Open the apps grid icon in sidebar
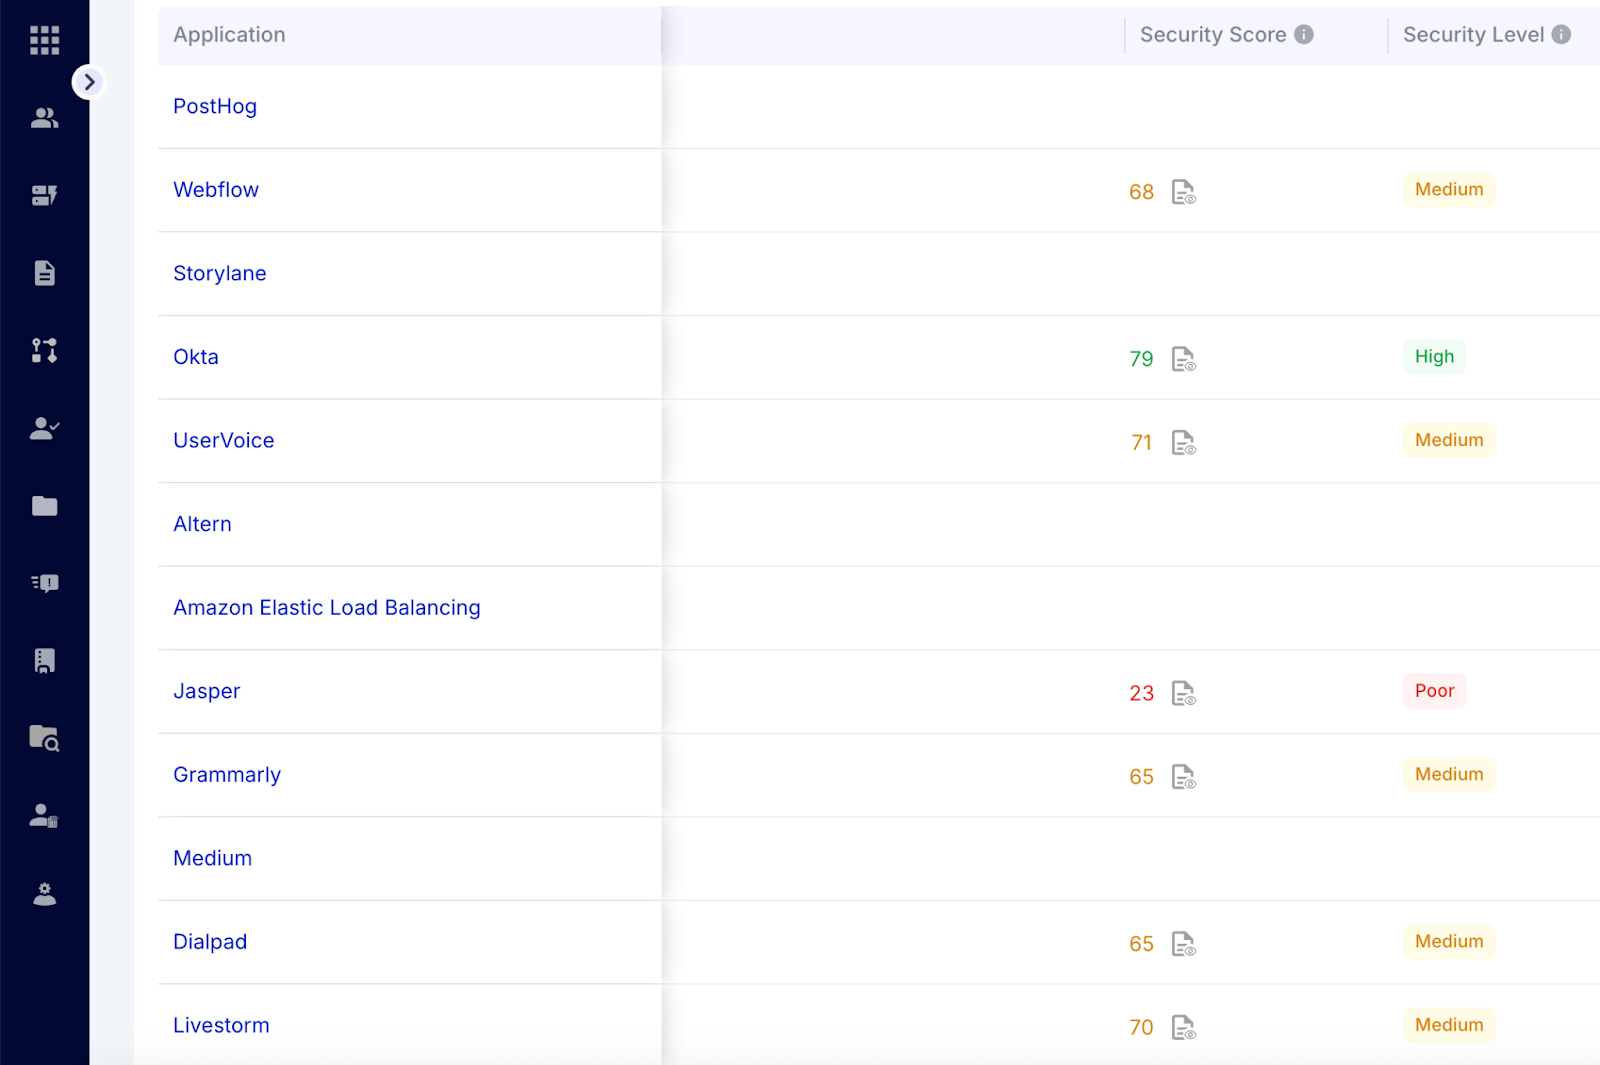Screen dimensions: 1600x1065 click(x=44, y=40)
